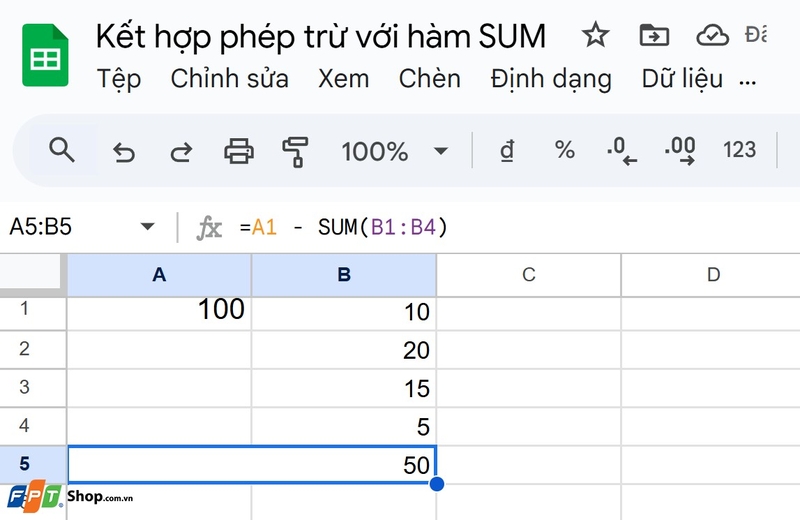This screenshot has width=800, height=520.
Task: Open the Định dạng menu
Action: (x=551, y=80)
